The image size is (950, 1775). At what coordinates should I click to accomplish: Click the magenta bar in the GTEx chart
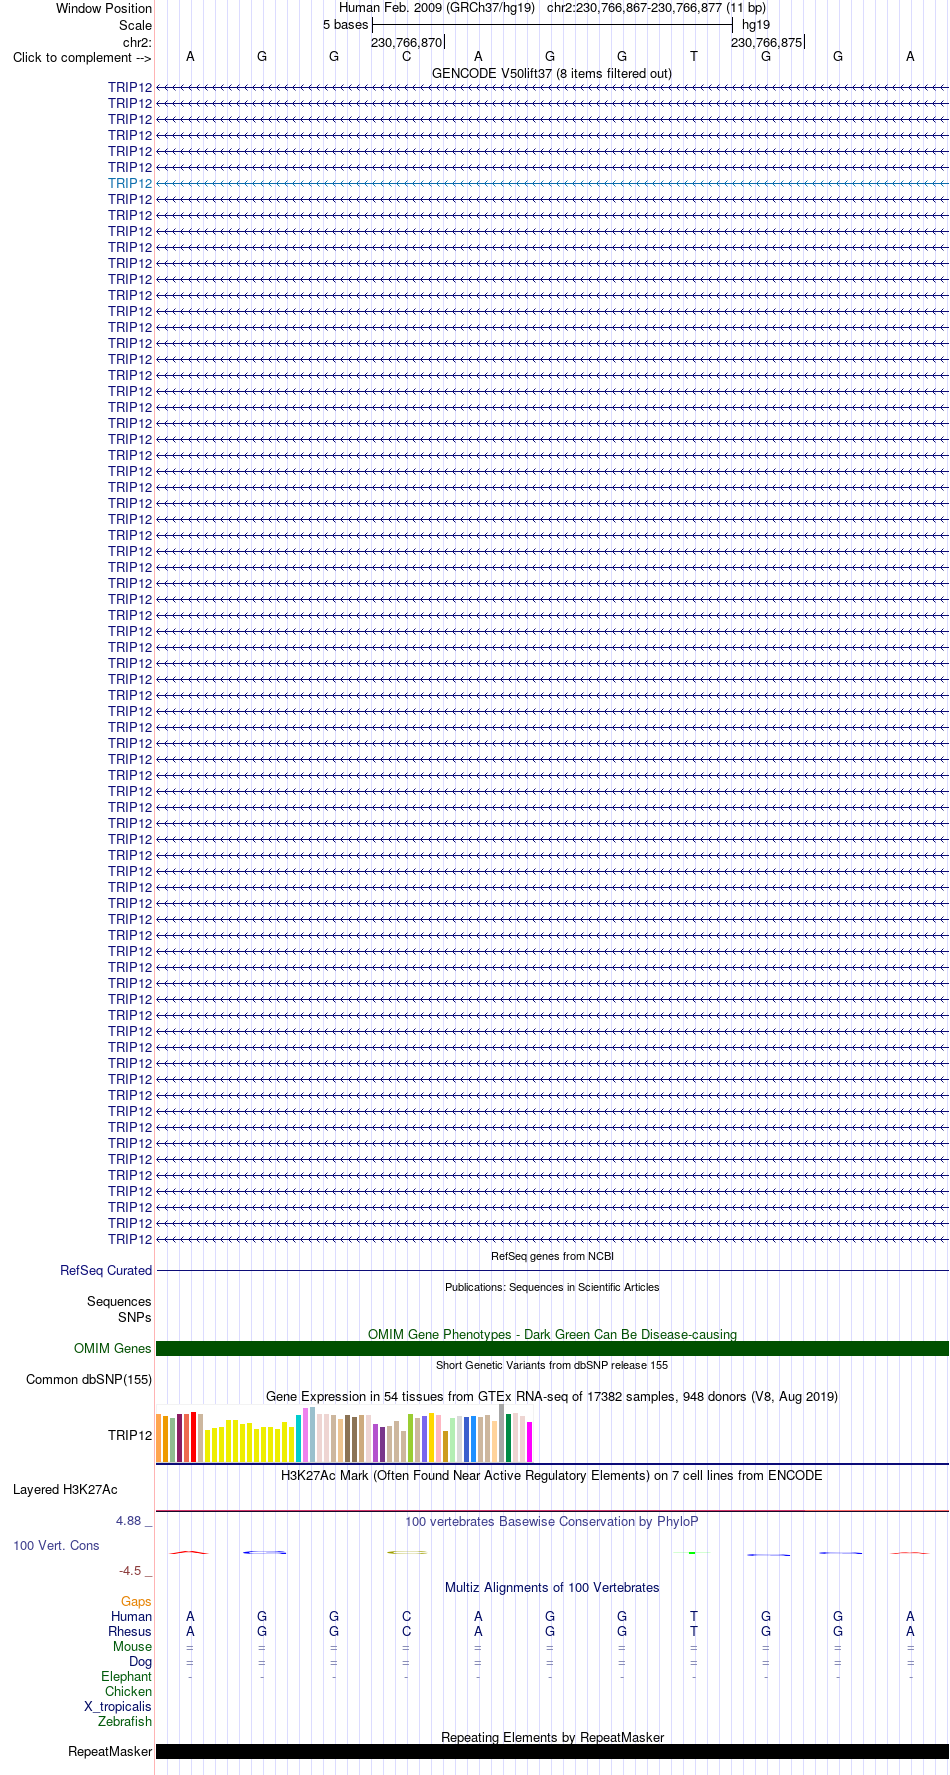[x=529, y=1442]
